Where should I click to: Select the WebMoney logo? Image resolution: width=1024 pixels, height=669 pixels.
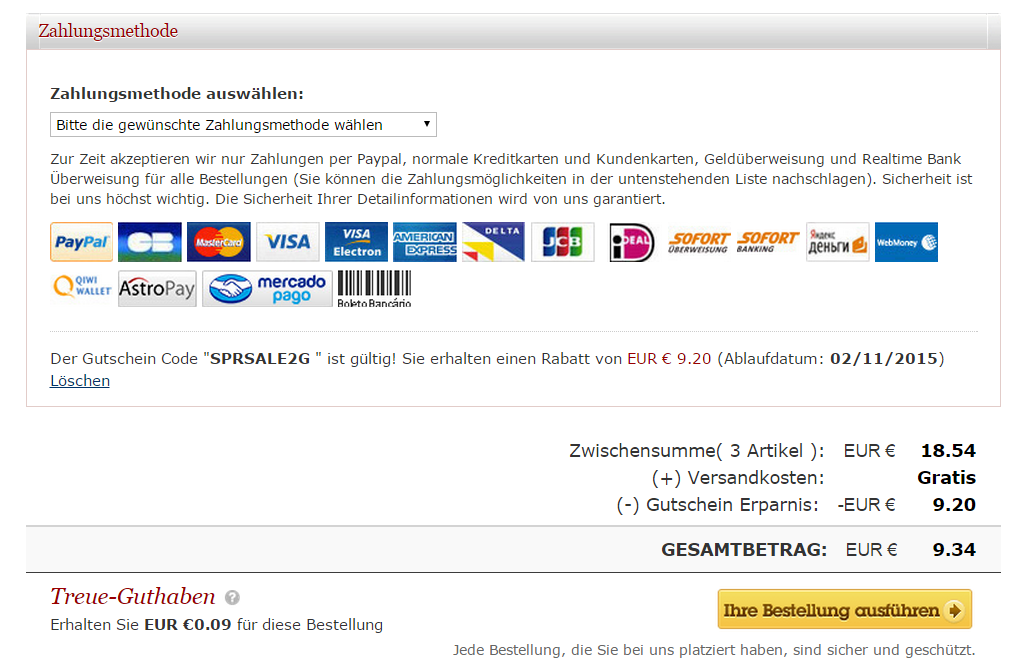coord(906,242)
